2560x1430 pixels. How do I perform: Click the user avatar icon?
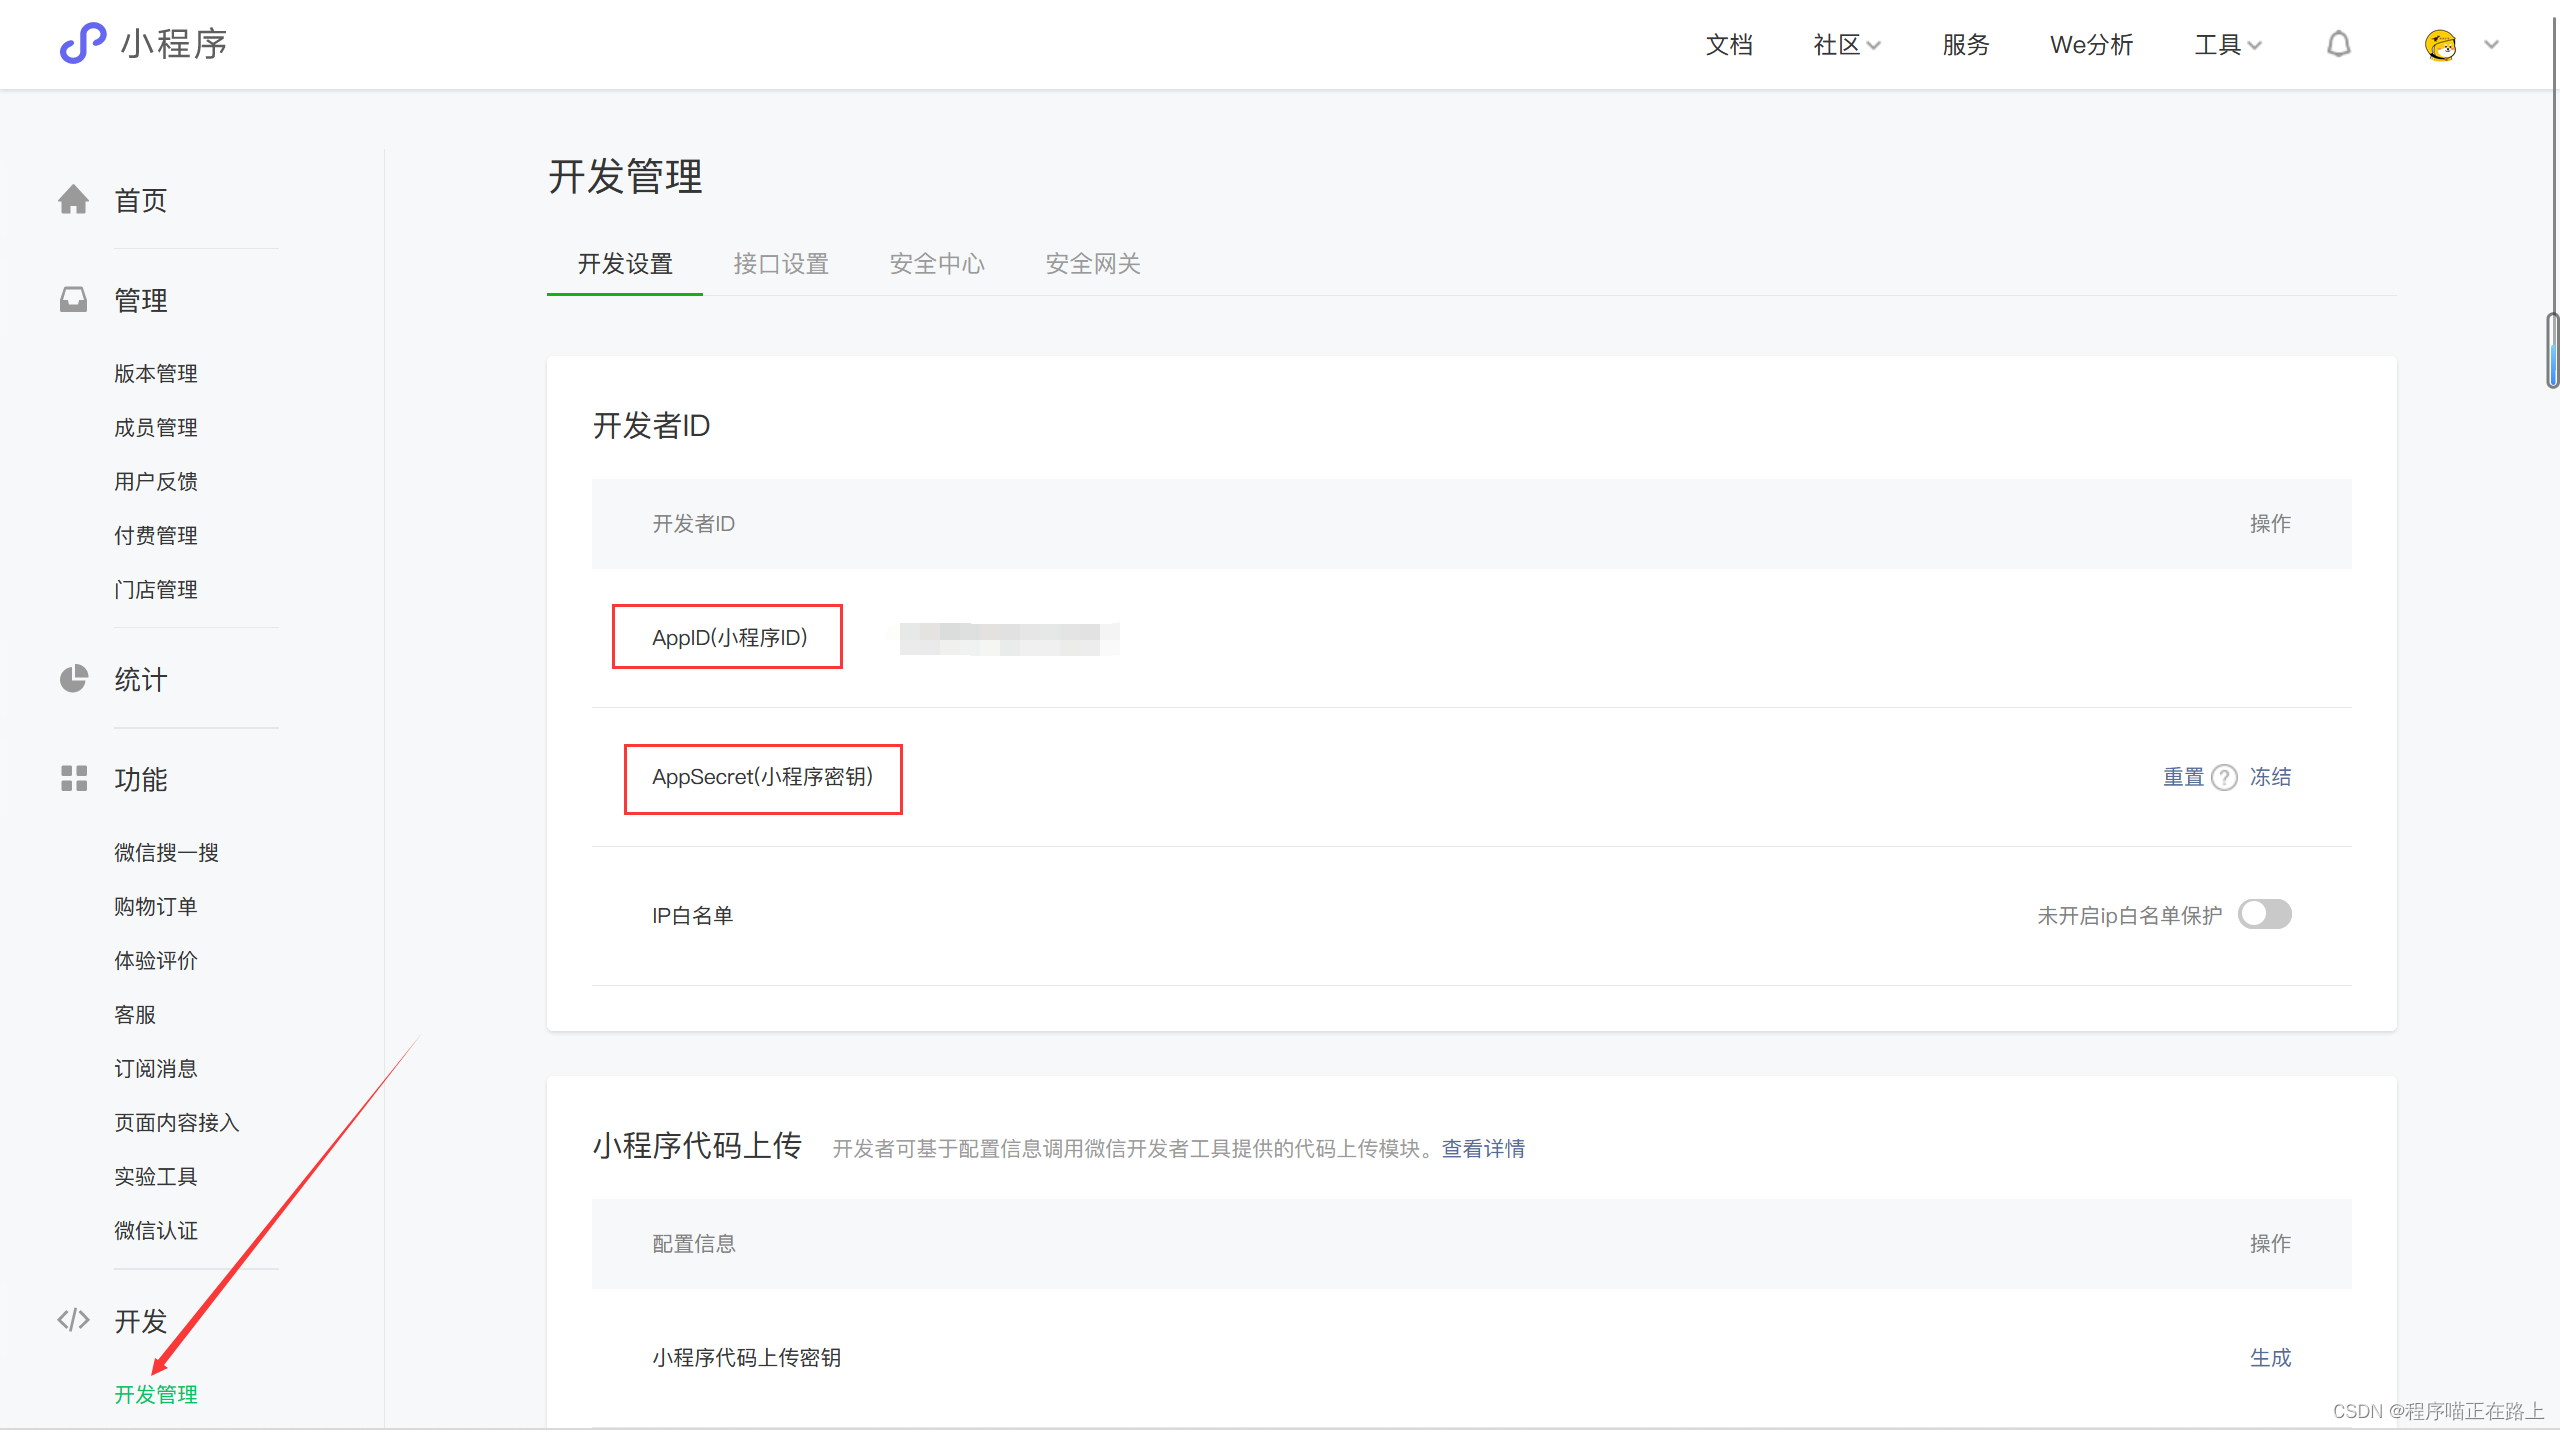(2440, 45)
